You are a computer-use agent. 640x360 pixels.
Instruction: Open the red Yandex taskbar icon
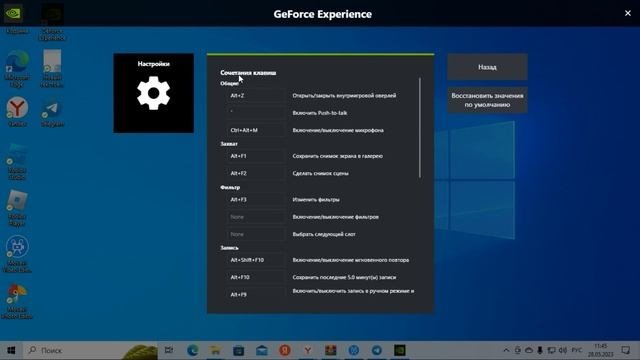(285, 350)
